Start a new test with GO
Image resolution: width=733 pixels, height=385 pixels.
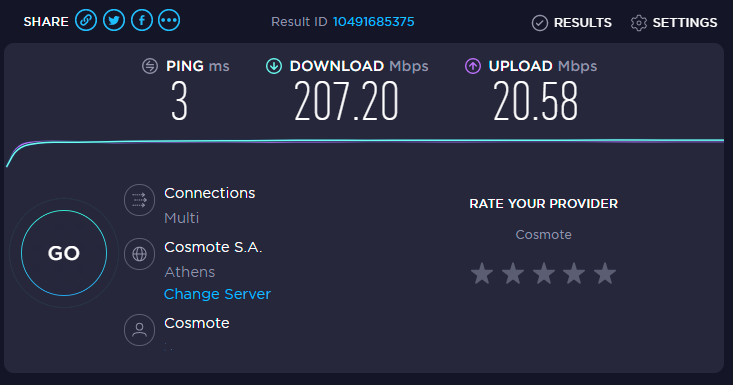(64, 253)
